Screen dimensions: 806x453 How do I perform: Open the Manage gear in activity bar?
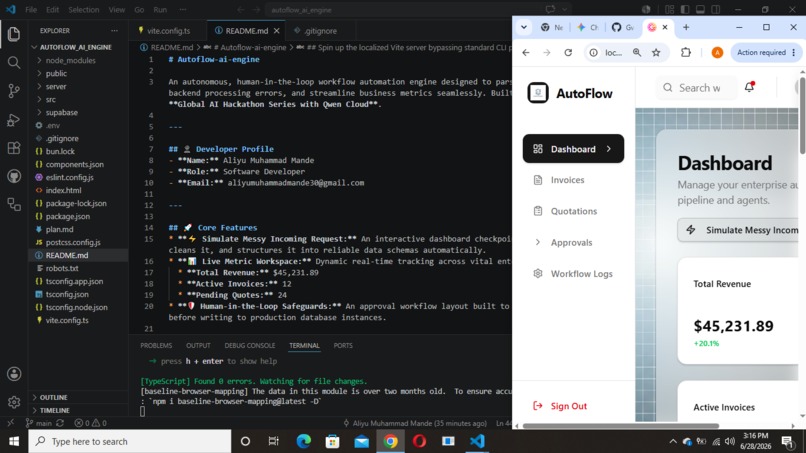(x=14, y=402)
